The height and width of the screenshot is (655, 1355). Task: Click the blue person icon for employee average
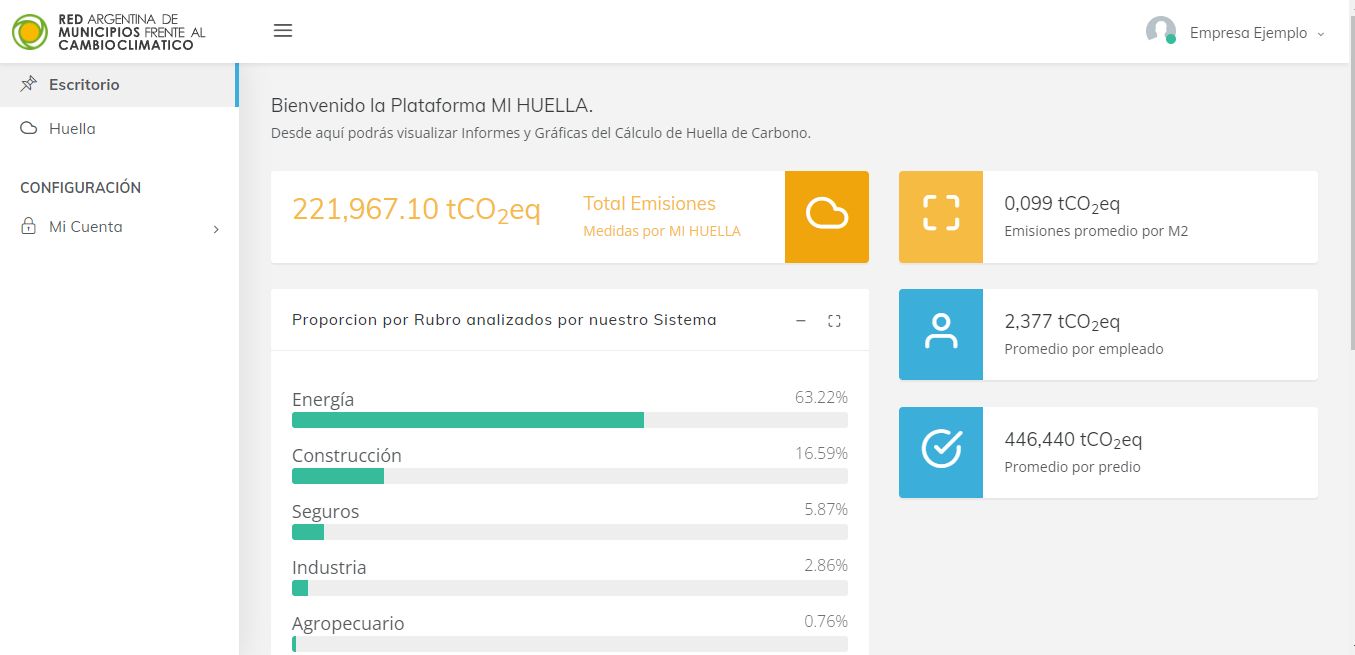coord(940,334)
